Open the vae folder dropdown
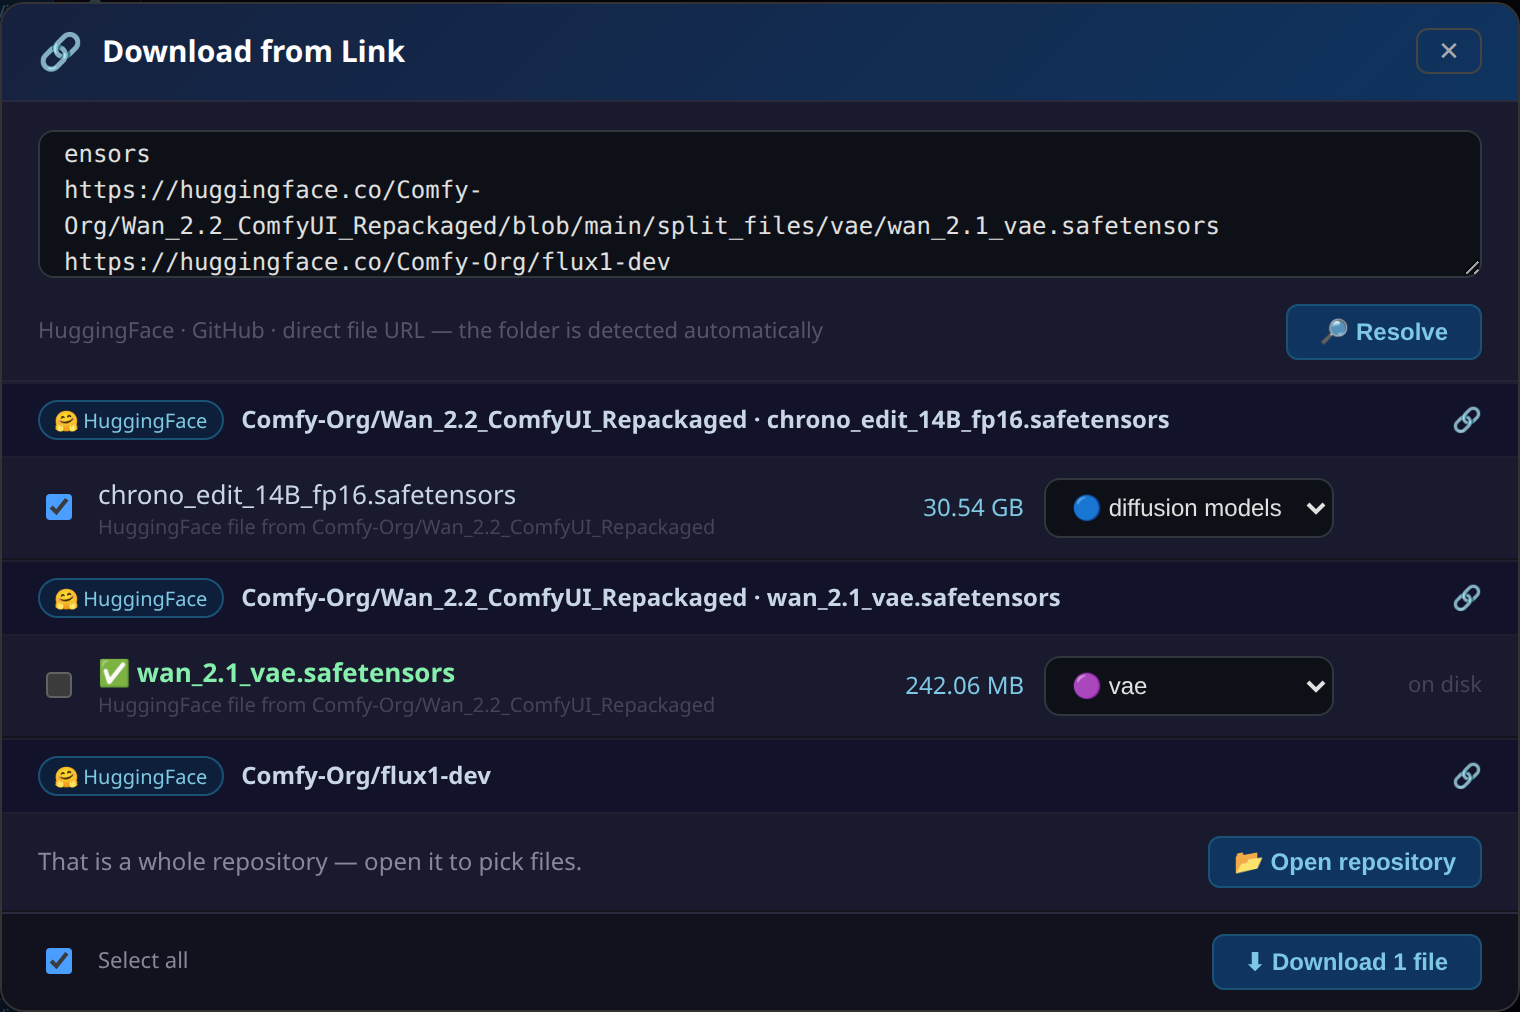This screenshot has height=1012, width=1520. click(x=1188, y=686)
